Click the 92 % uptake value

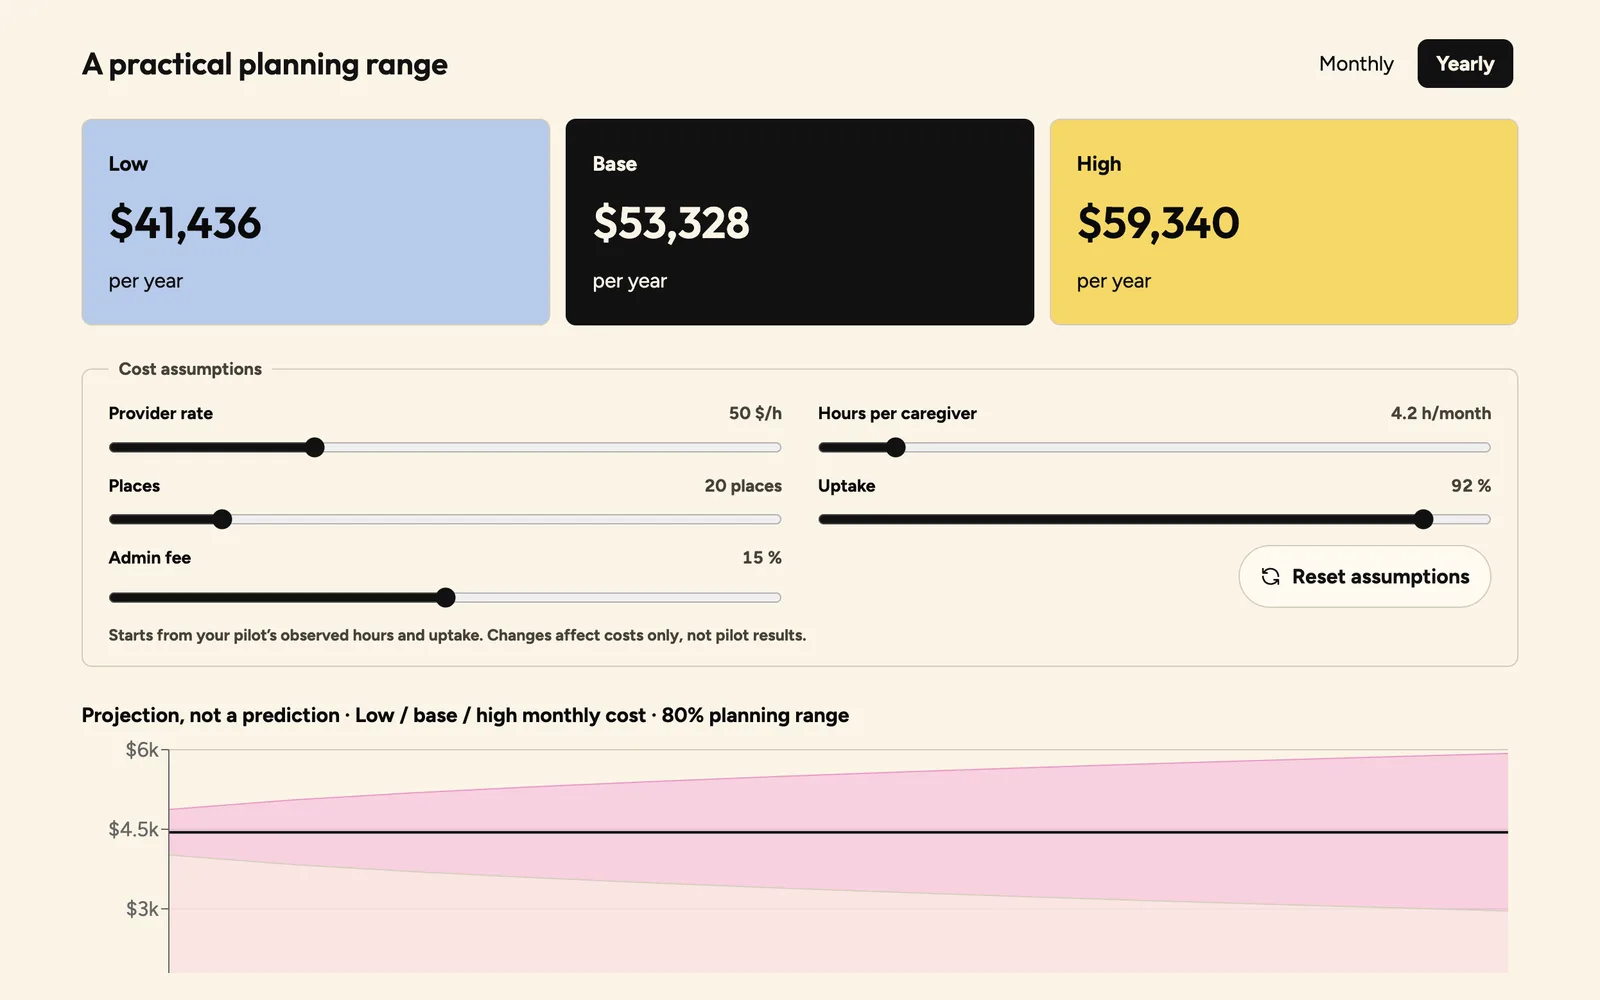click(x=1471, y=486)
